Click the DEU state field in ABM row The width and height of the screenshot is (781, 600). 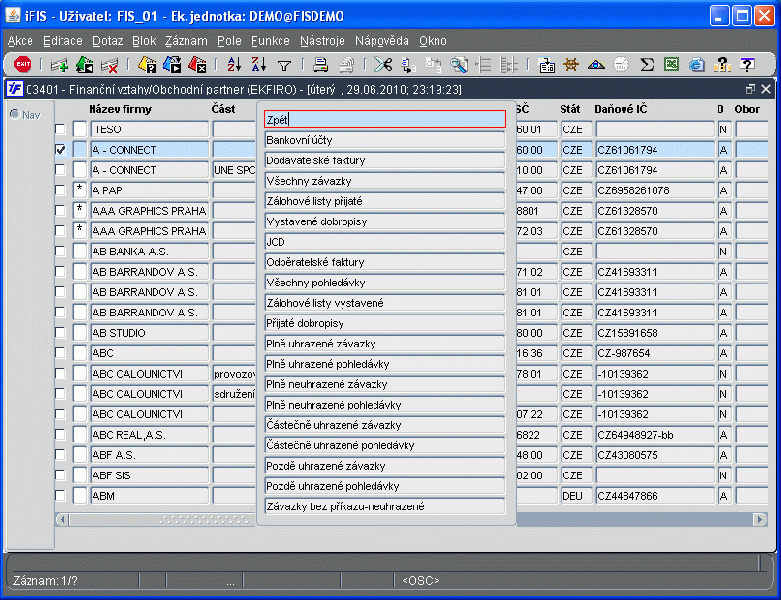tap(576, 496)
